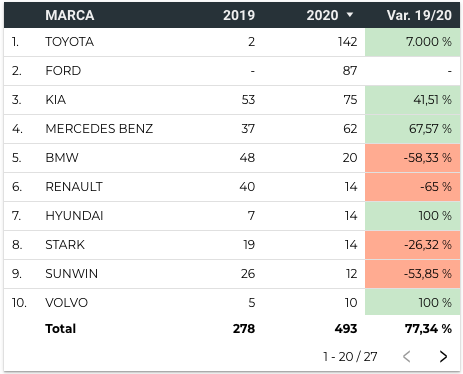Select the KIA brand cell
This screenshot has width=463, height=374.
pyautogui.click(x=56, y=100)
